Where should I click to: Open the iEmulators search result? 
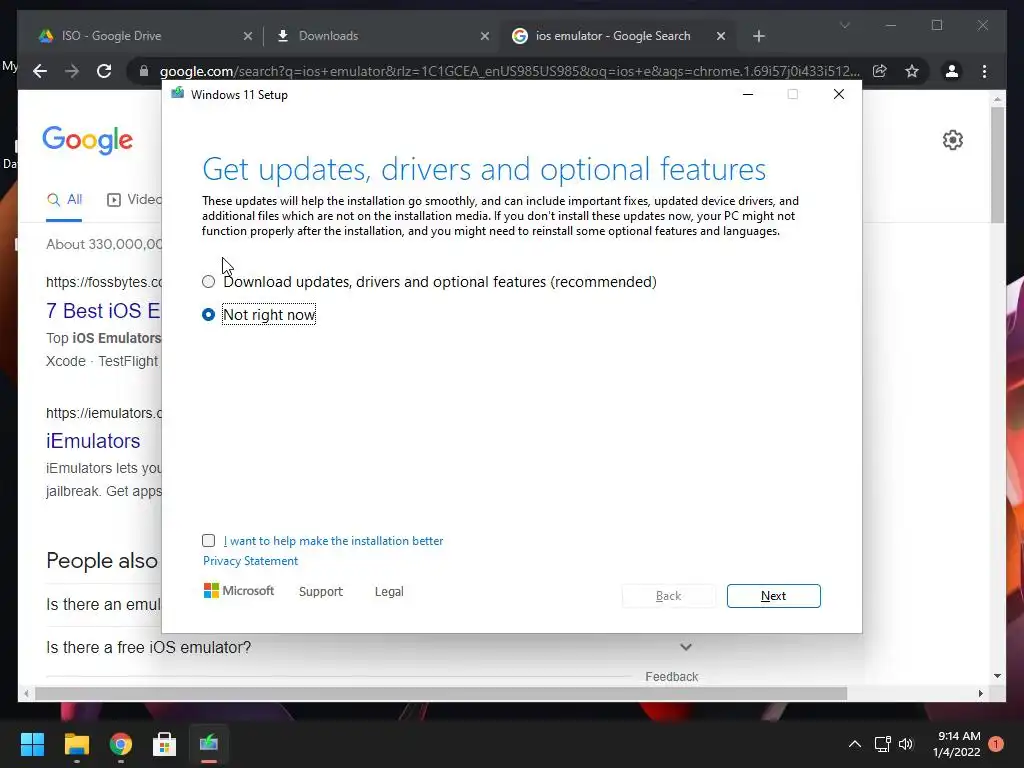(93, 441)
